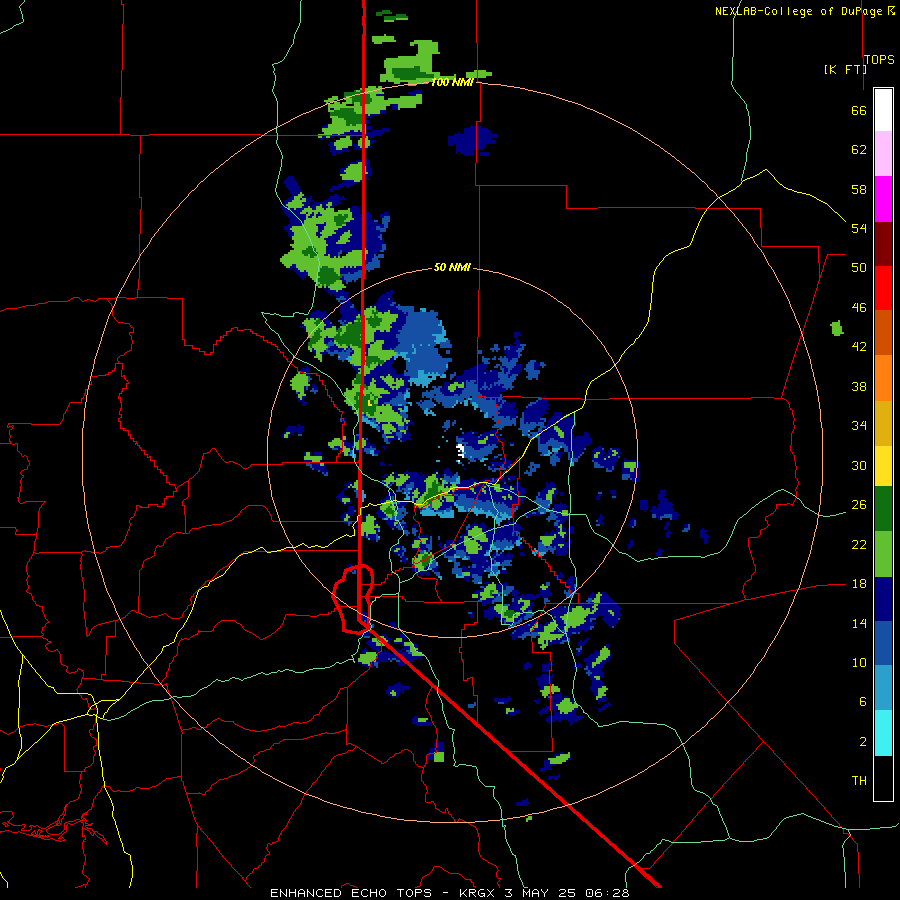
Task: Click the 14 value on legend scale
Action: [859, 623]
